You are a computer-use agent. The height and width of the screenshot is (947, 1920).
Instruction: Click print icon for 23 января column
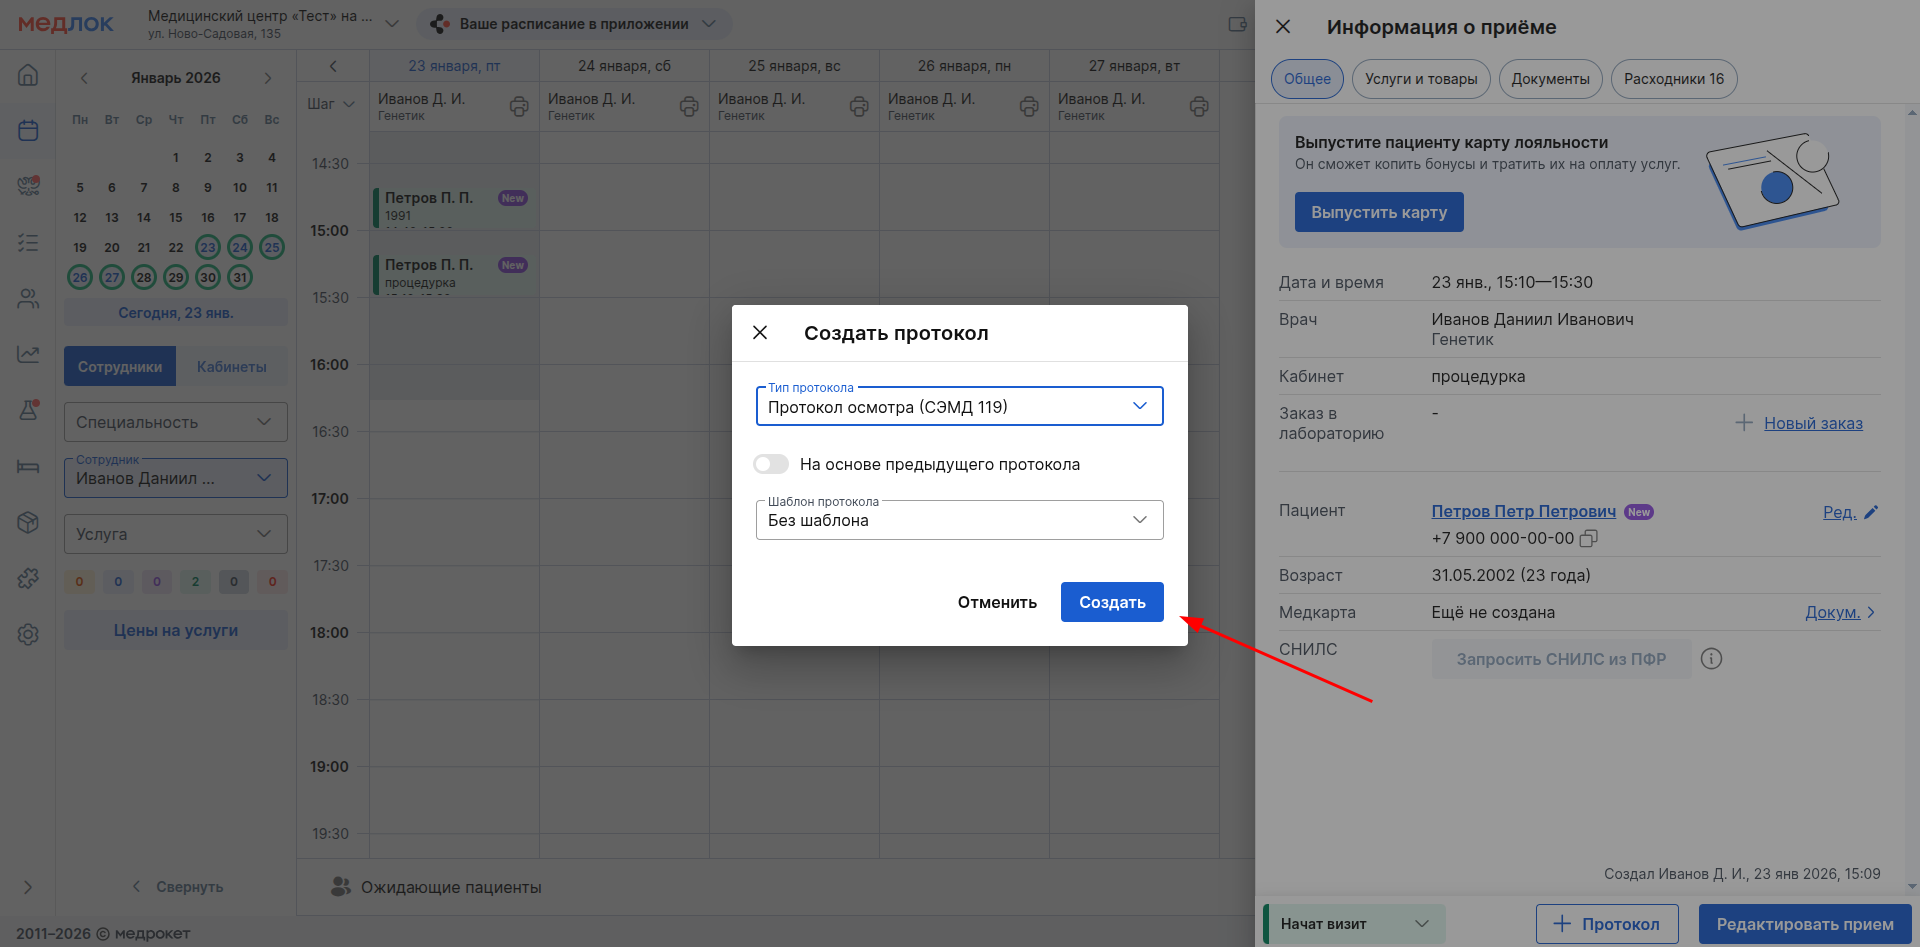(x=519, y=107)
